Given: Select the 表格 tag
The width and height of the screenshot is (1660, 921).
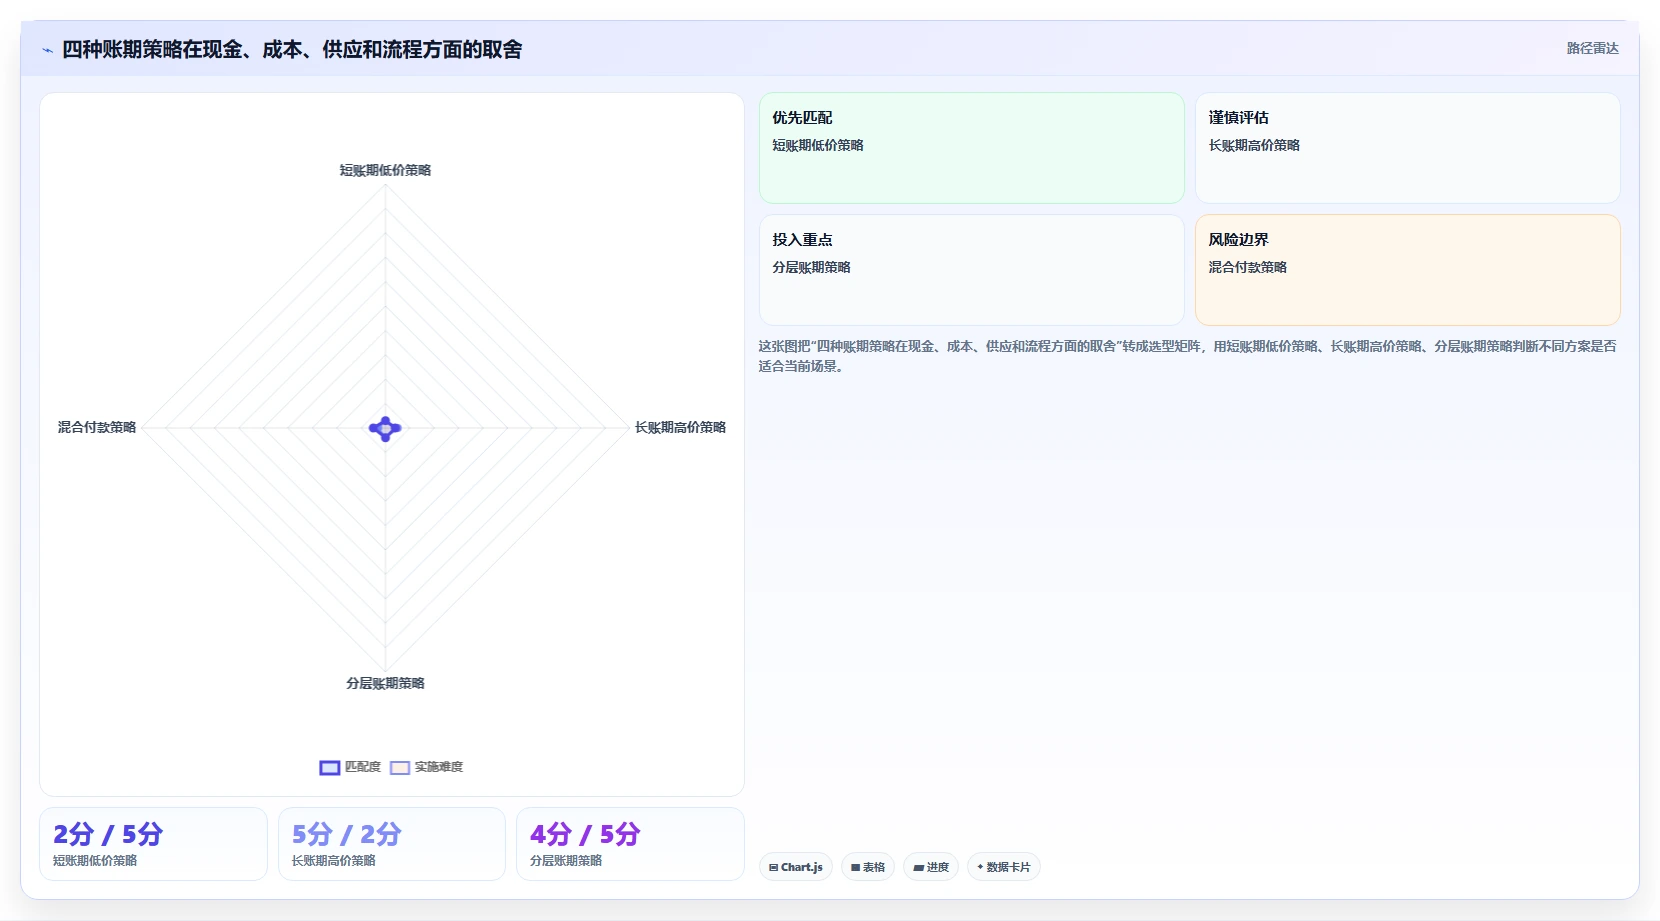Looking at the screenshot, I should (x=868, y=867).
